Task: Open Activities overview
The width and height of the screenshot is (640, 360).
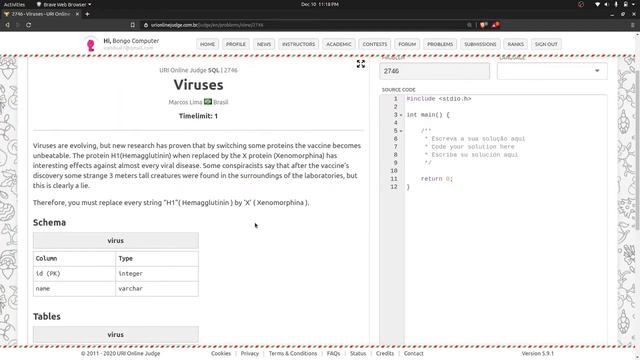Action: coord(14,4)
